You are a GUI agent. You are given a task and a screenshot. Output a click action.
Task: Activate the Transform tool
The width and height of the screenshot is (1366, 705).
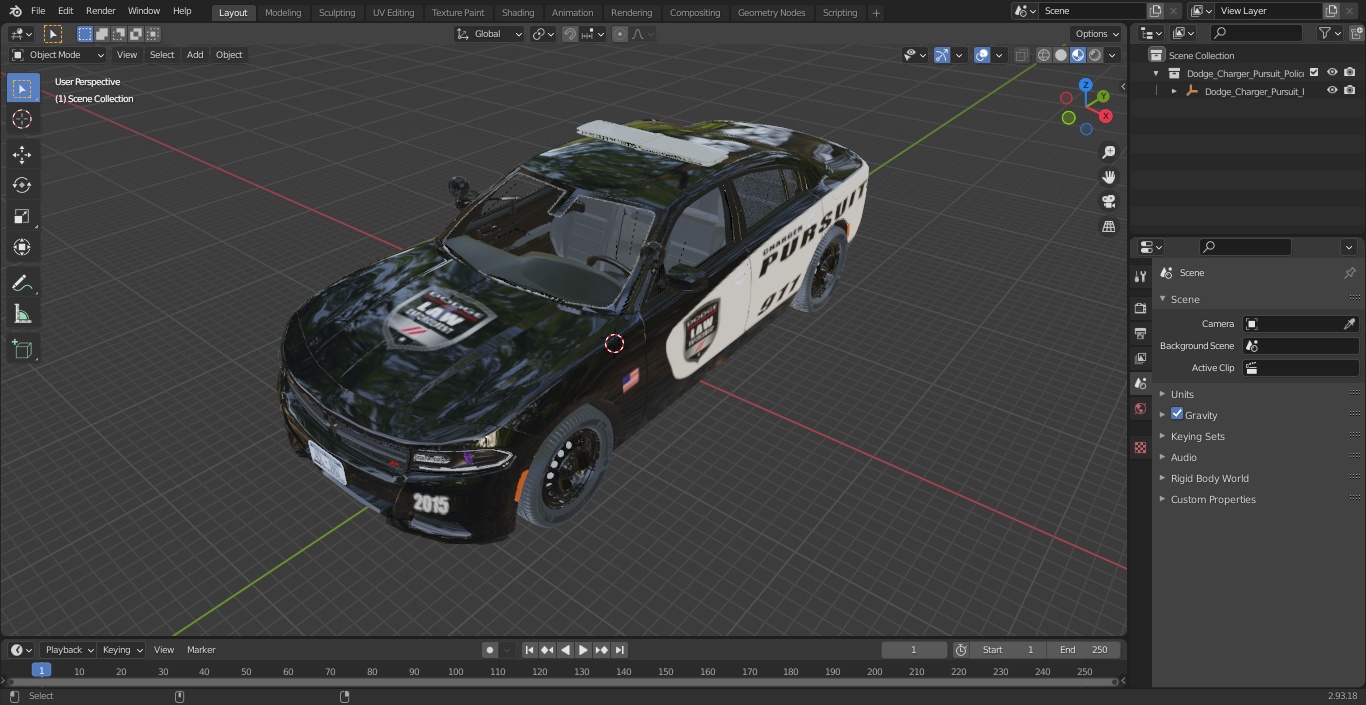tap(22, 247)
